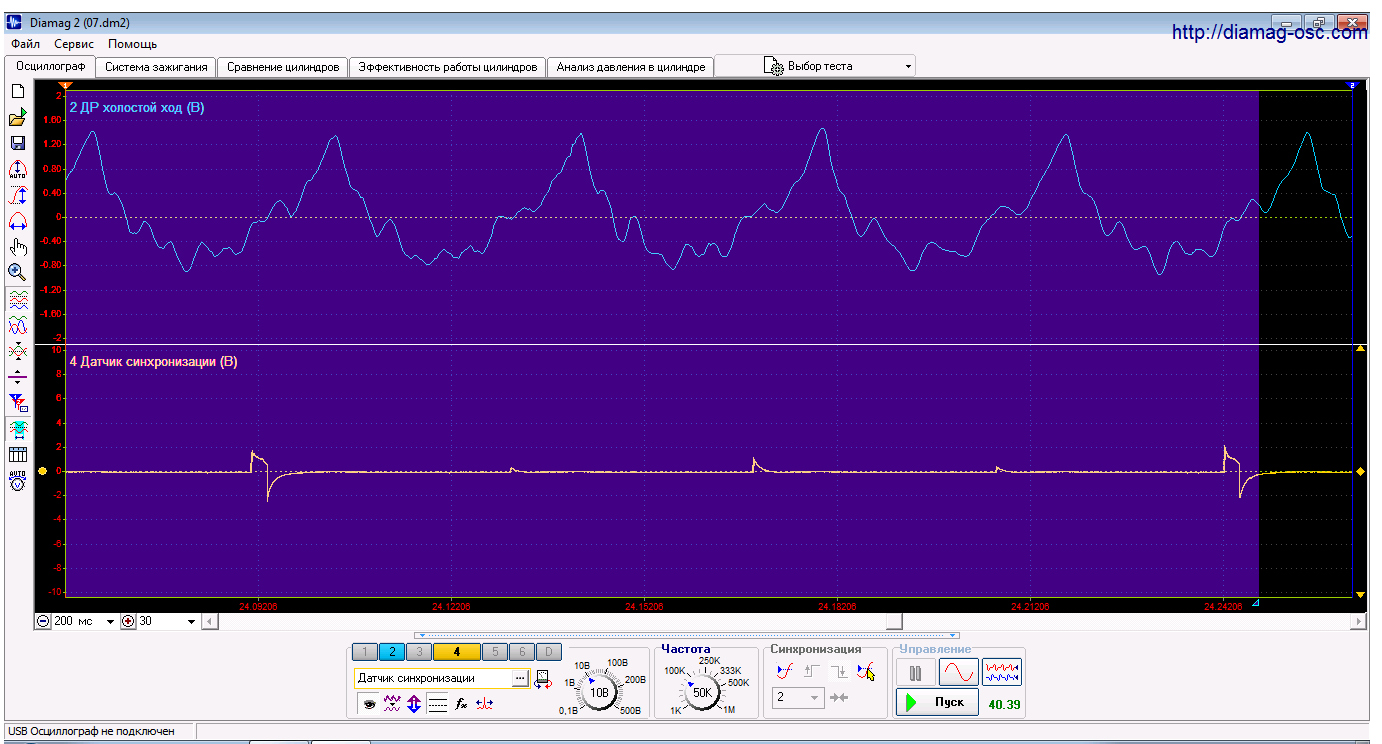Select the red sine wave mode button
The image size is (1382, 744).
coord(958,672)
